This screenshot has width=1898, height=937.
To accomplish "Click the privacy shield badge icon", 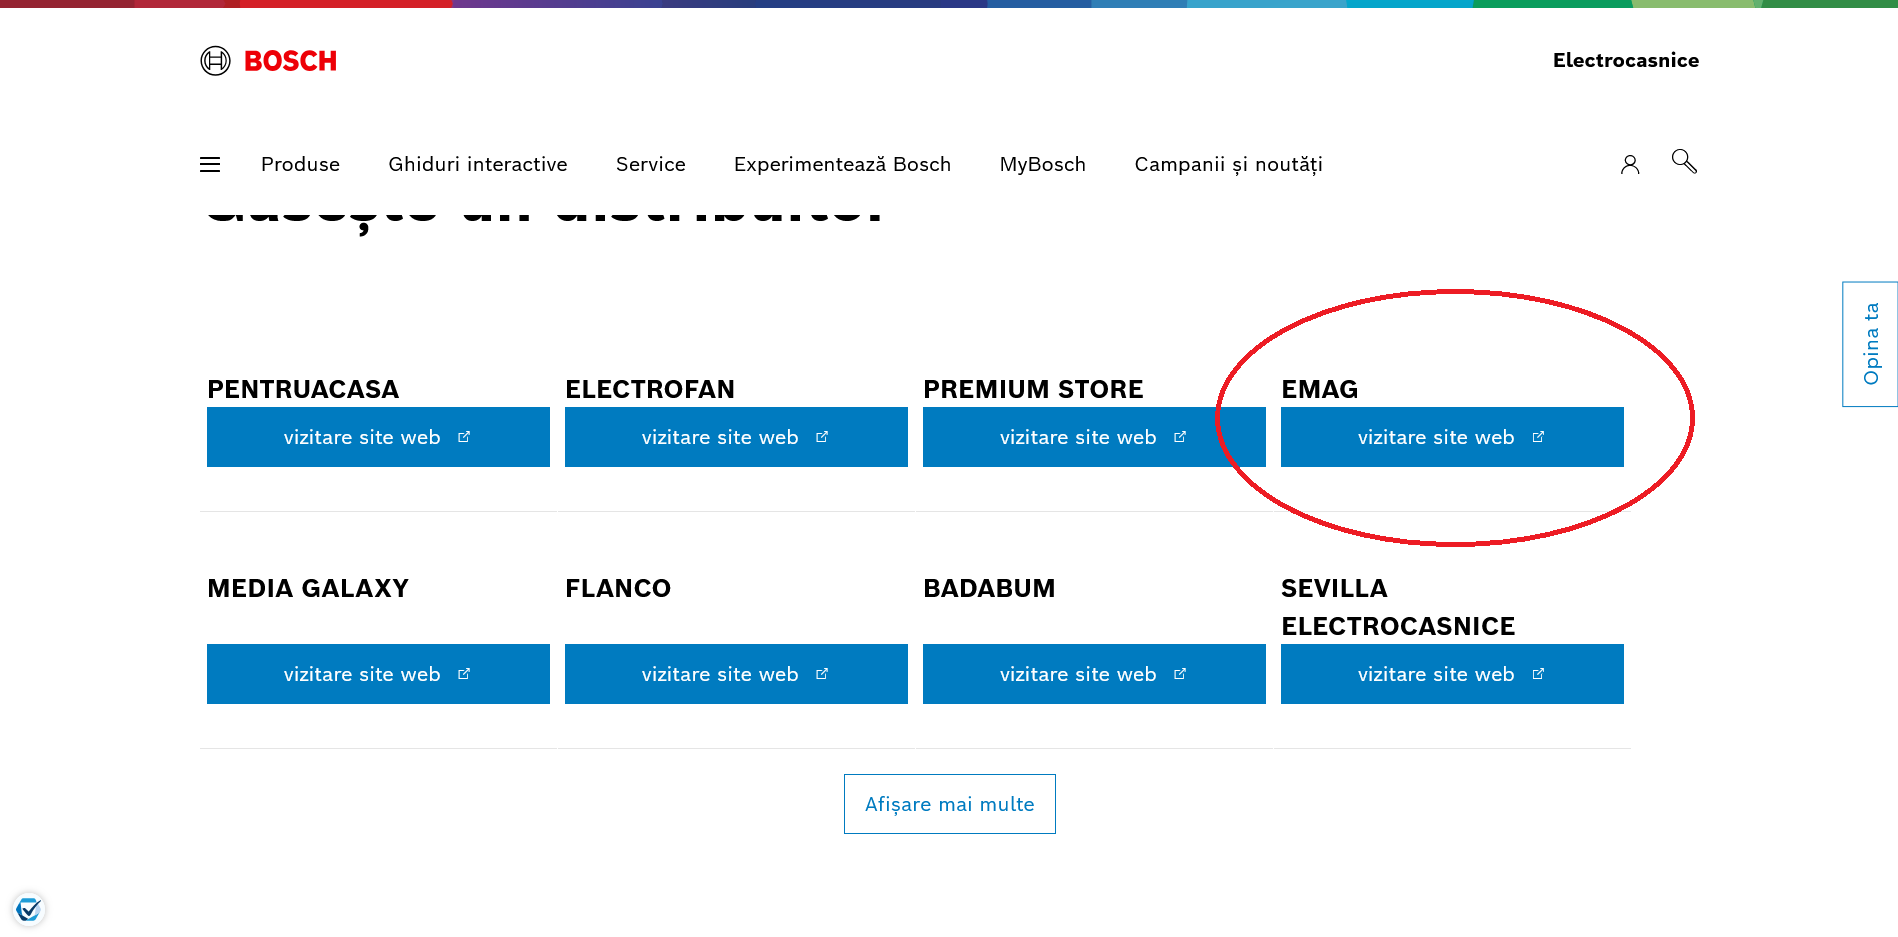I will [29, 909].
